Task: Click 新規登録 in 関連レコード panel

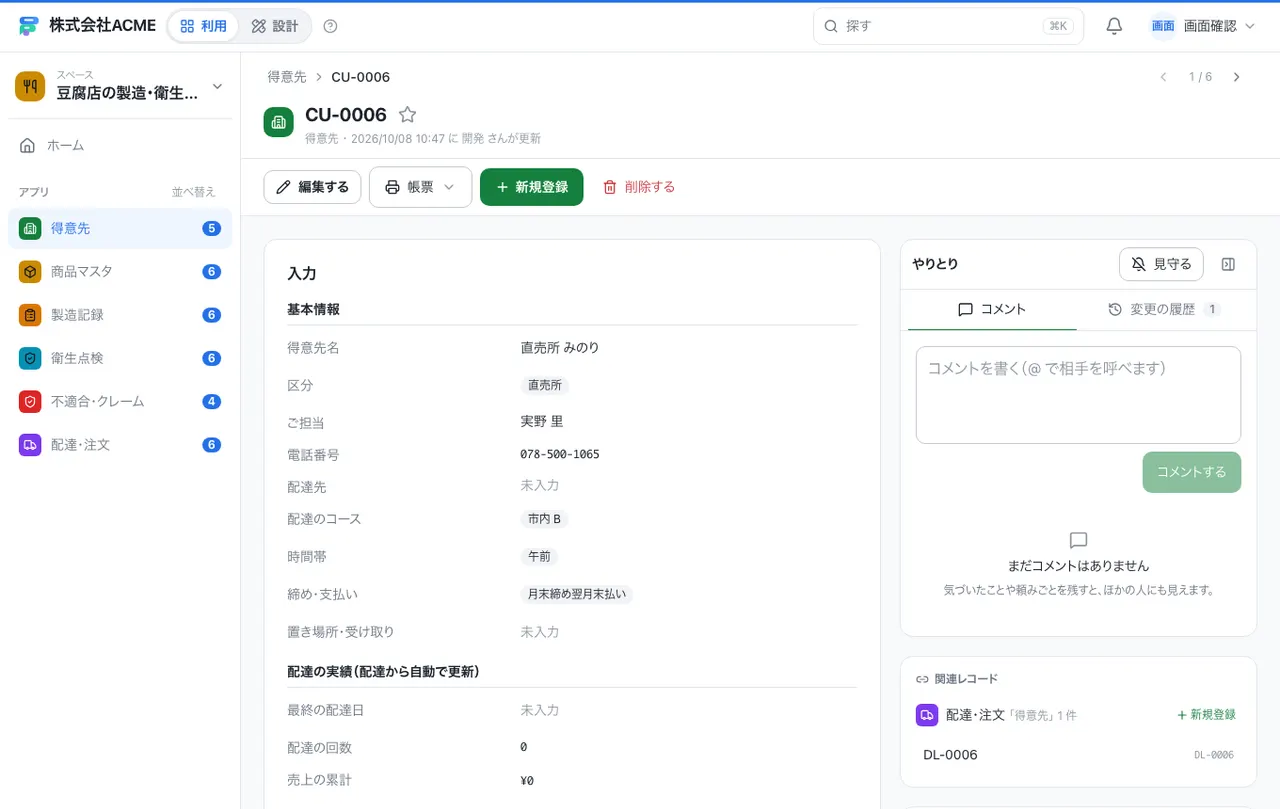Action: pos(1206,715)
